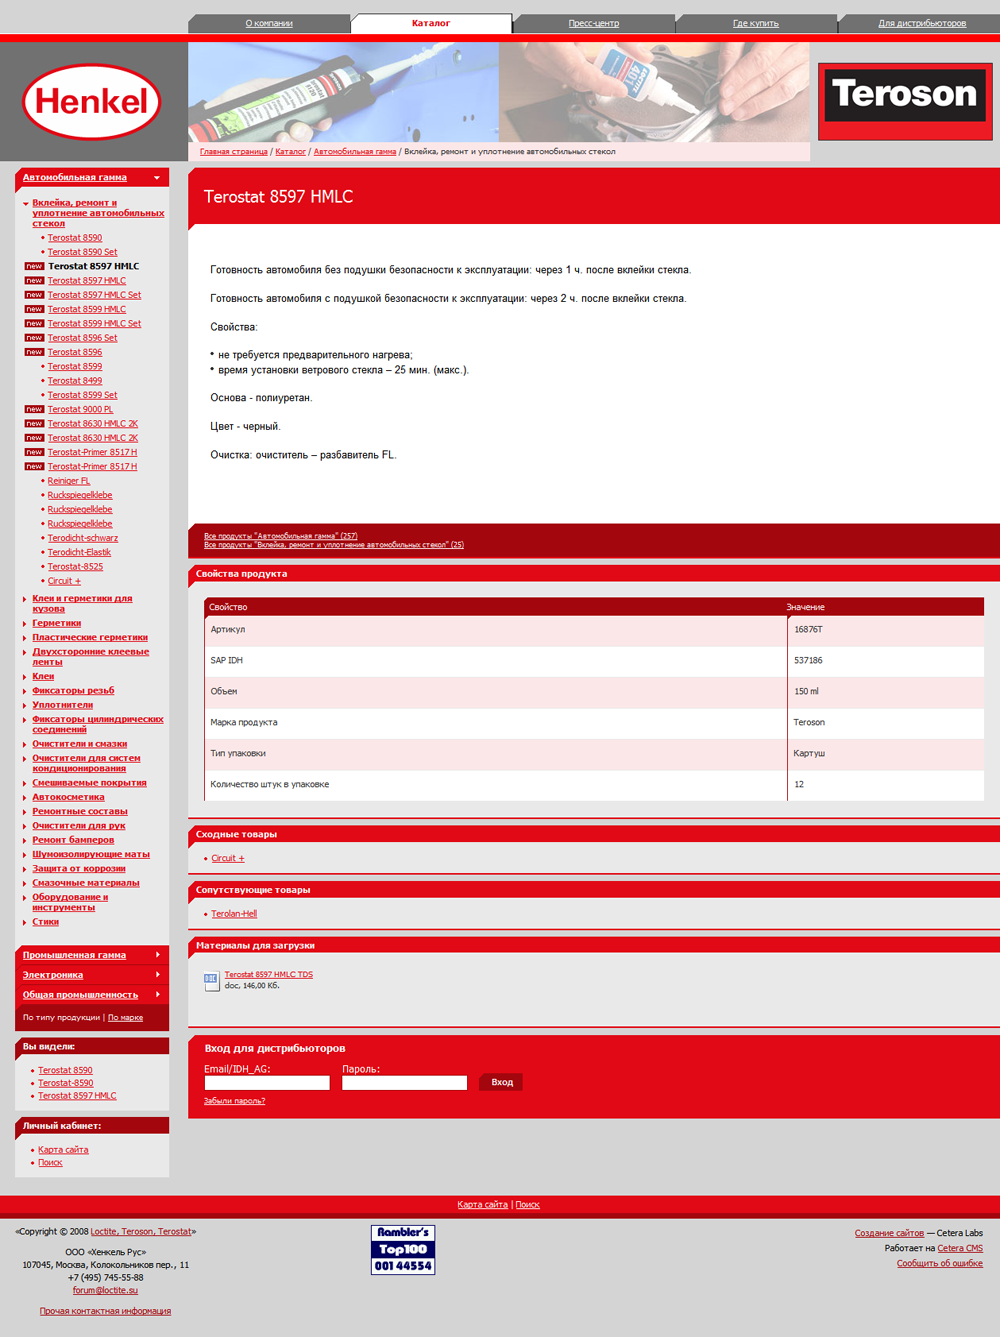Click the doc file icon next to Terostat 8597 HMLC TDS
Viewport: 1000px width, 1337px height.
click(x=210, y=979)
